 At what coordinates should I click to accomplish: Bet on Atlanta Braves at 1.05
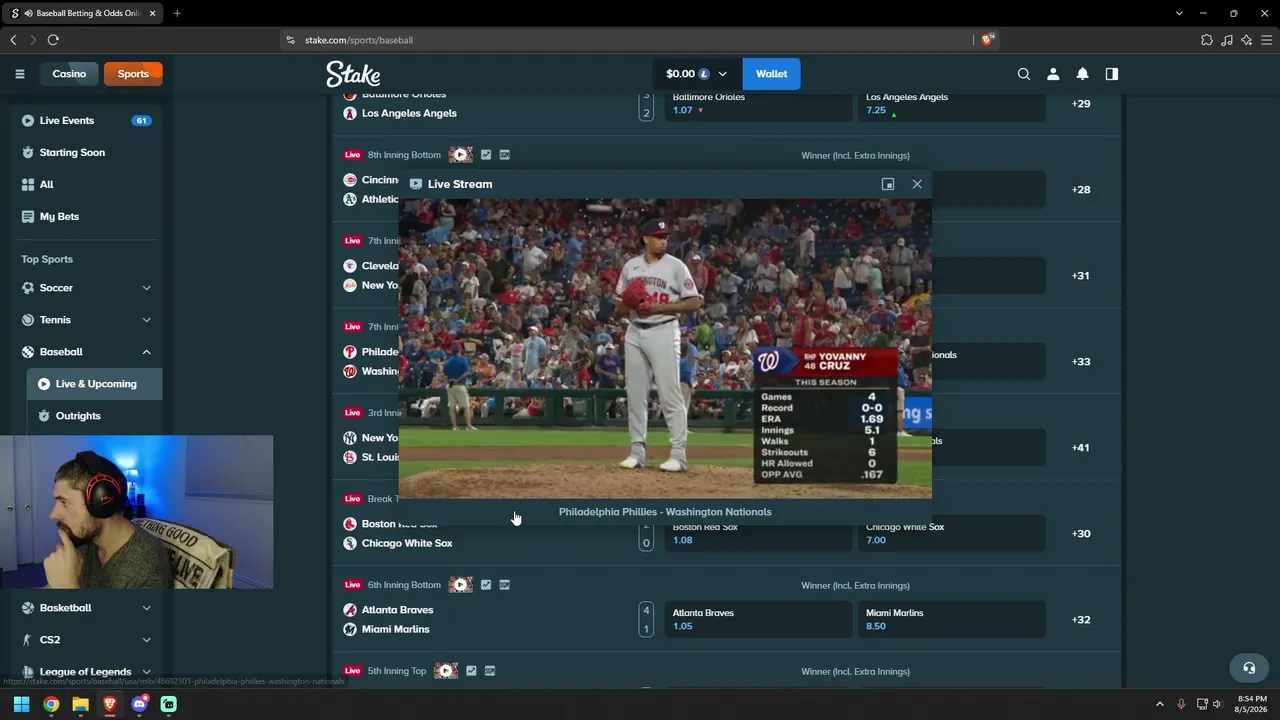[757, 619]
